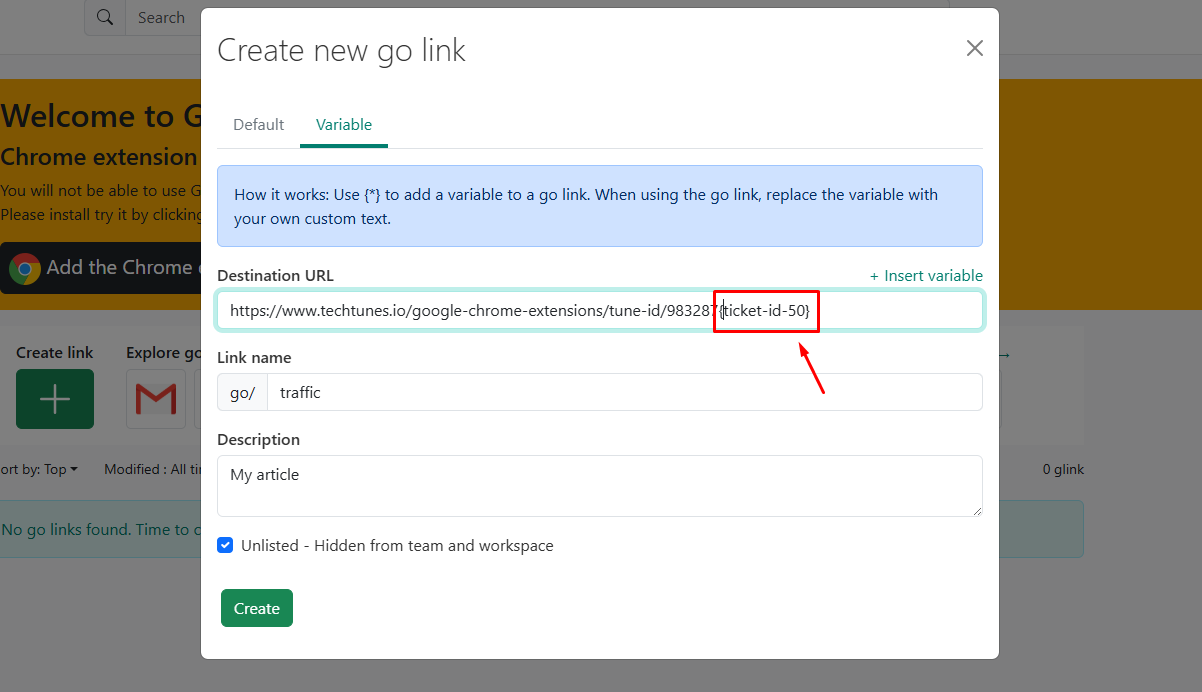Open the Modified filter dropdown
This screenshot has width=1202, height=692.
click(153, 469)
